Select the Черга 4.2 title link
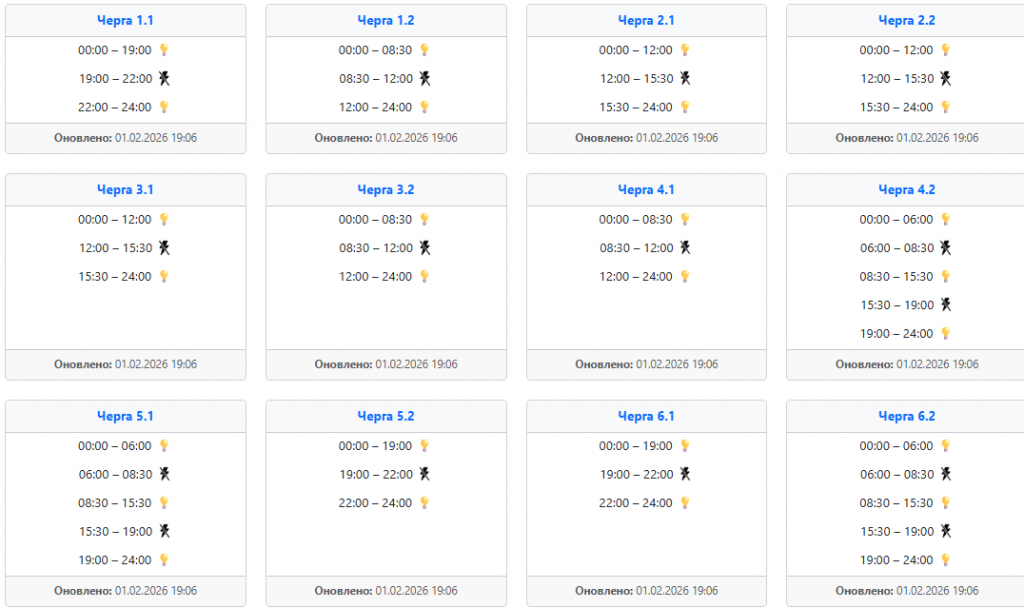The width and height of the screenshot is (1024, 608). pyautogui.click(x=906, y=189)
